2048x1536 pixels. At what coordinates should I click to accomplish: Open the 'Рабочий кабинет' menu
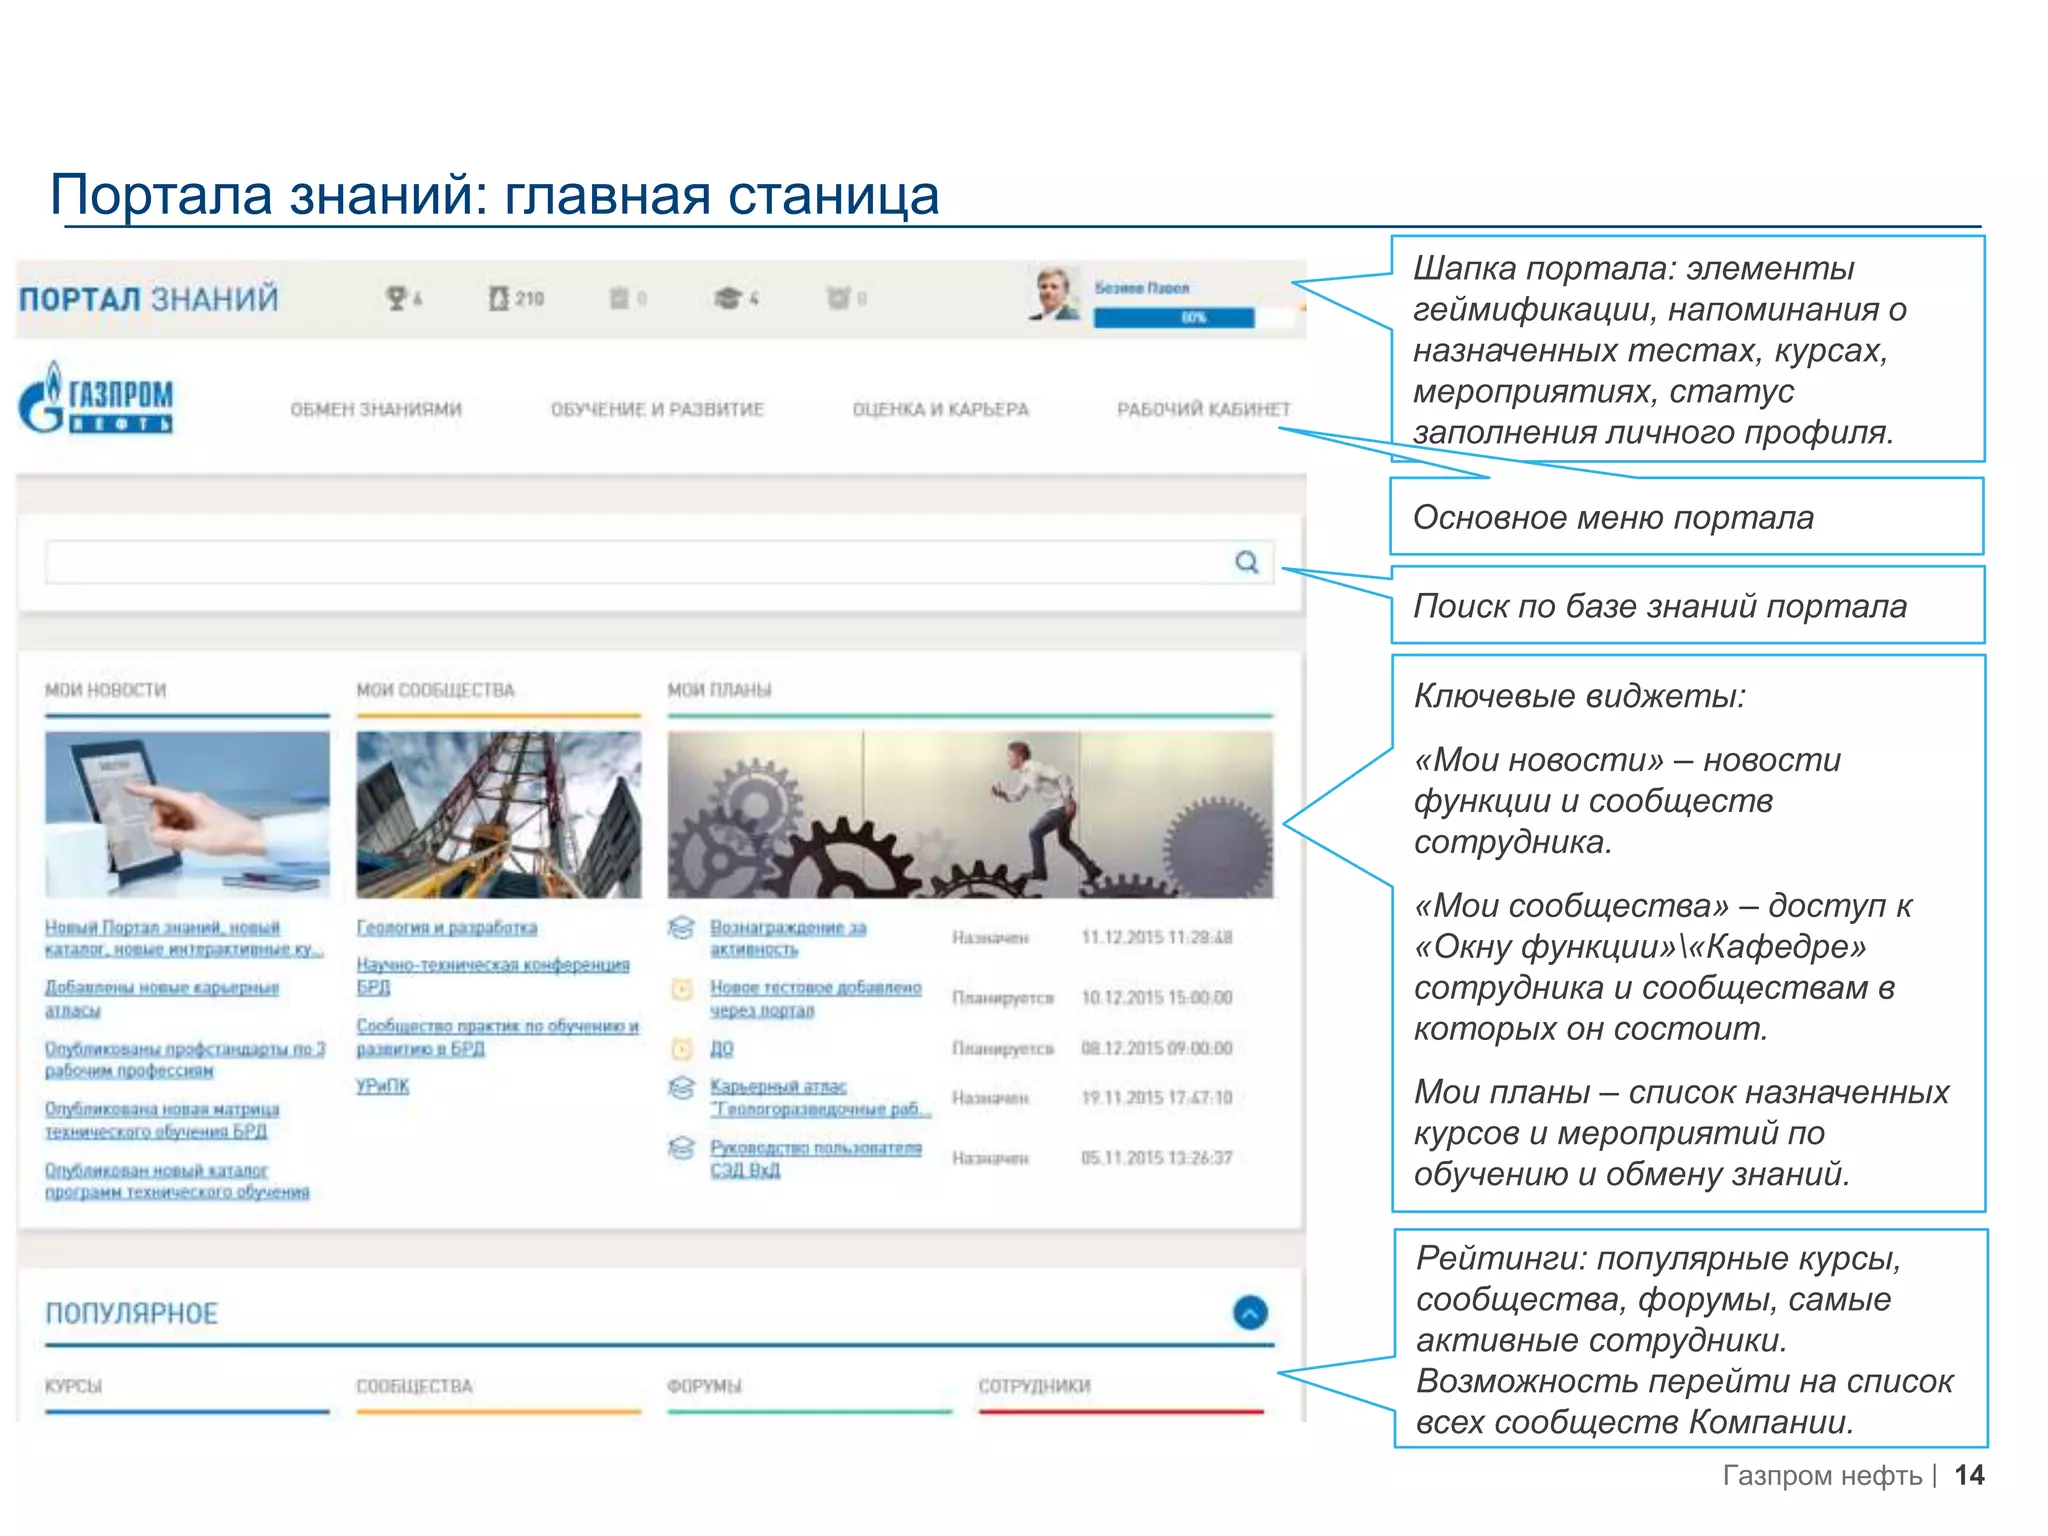tap(1203, 409)
